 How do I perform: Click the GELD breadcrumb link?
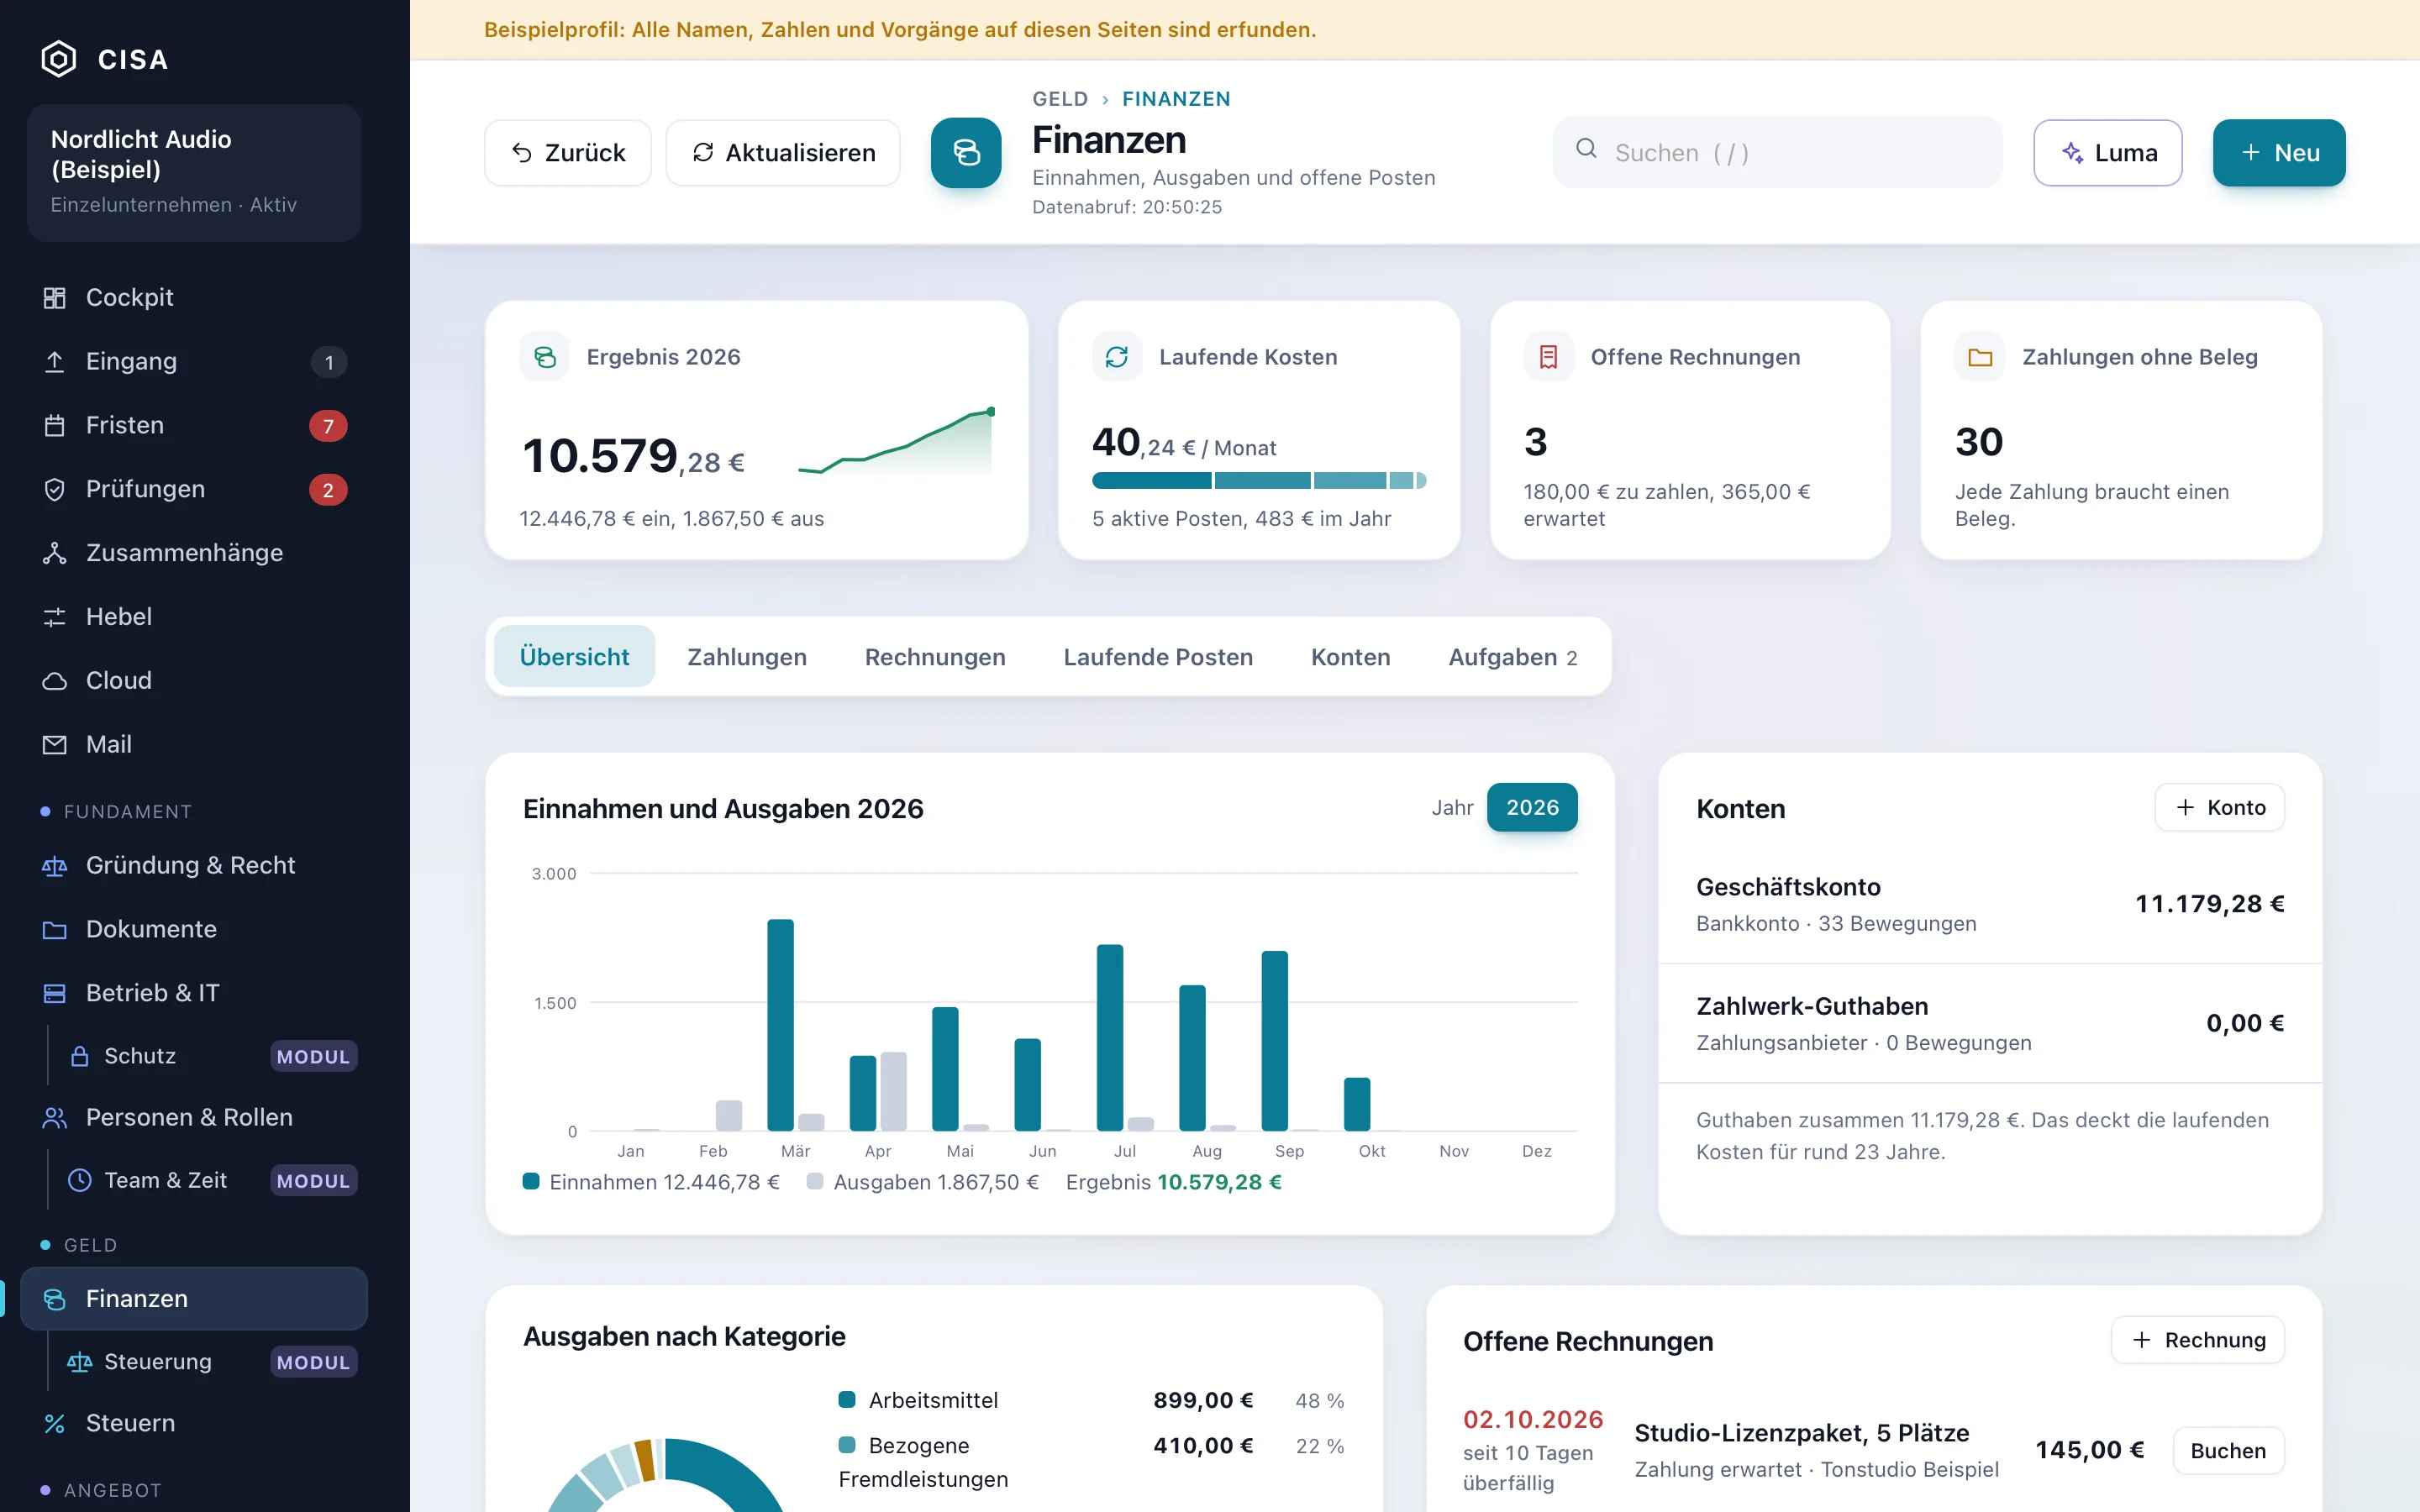pyautogui.click(x=1060, y=99)
